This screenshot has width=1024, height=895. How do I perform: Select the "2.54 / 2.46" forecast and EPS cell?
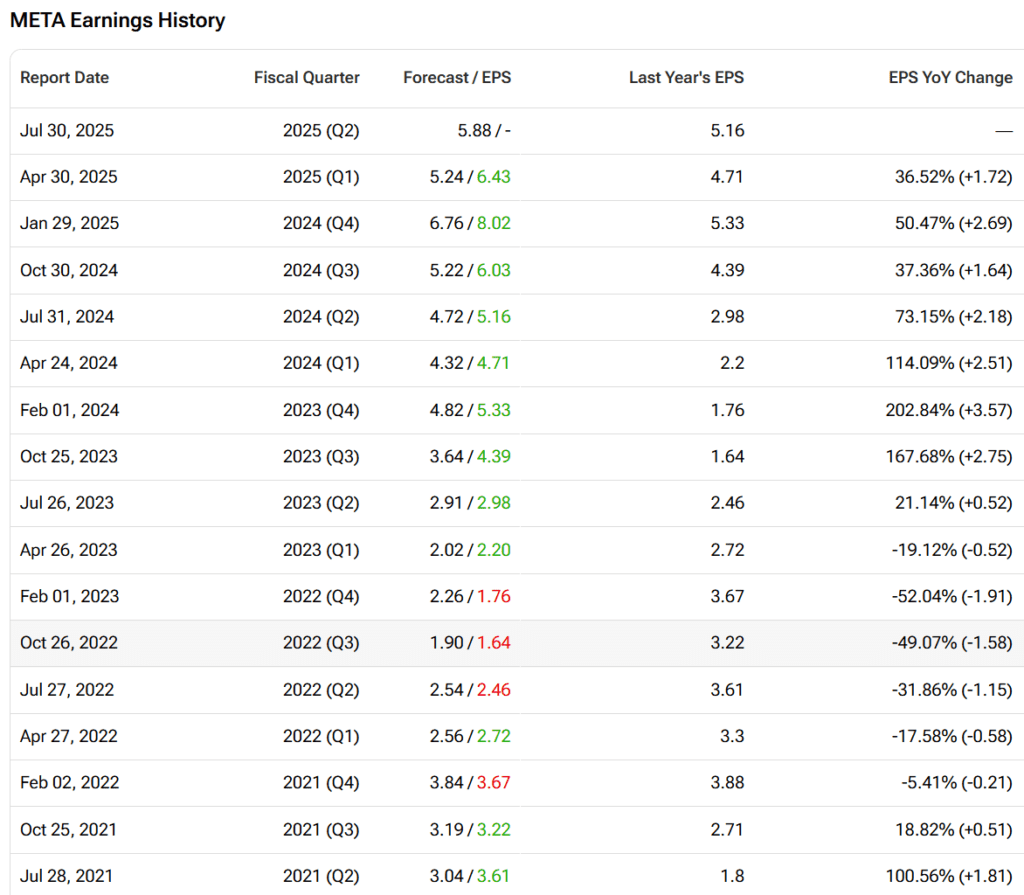[470, 690]
